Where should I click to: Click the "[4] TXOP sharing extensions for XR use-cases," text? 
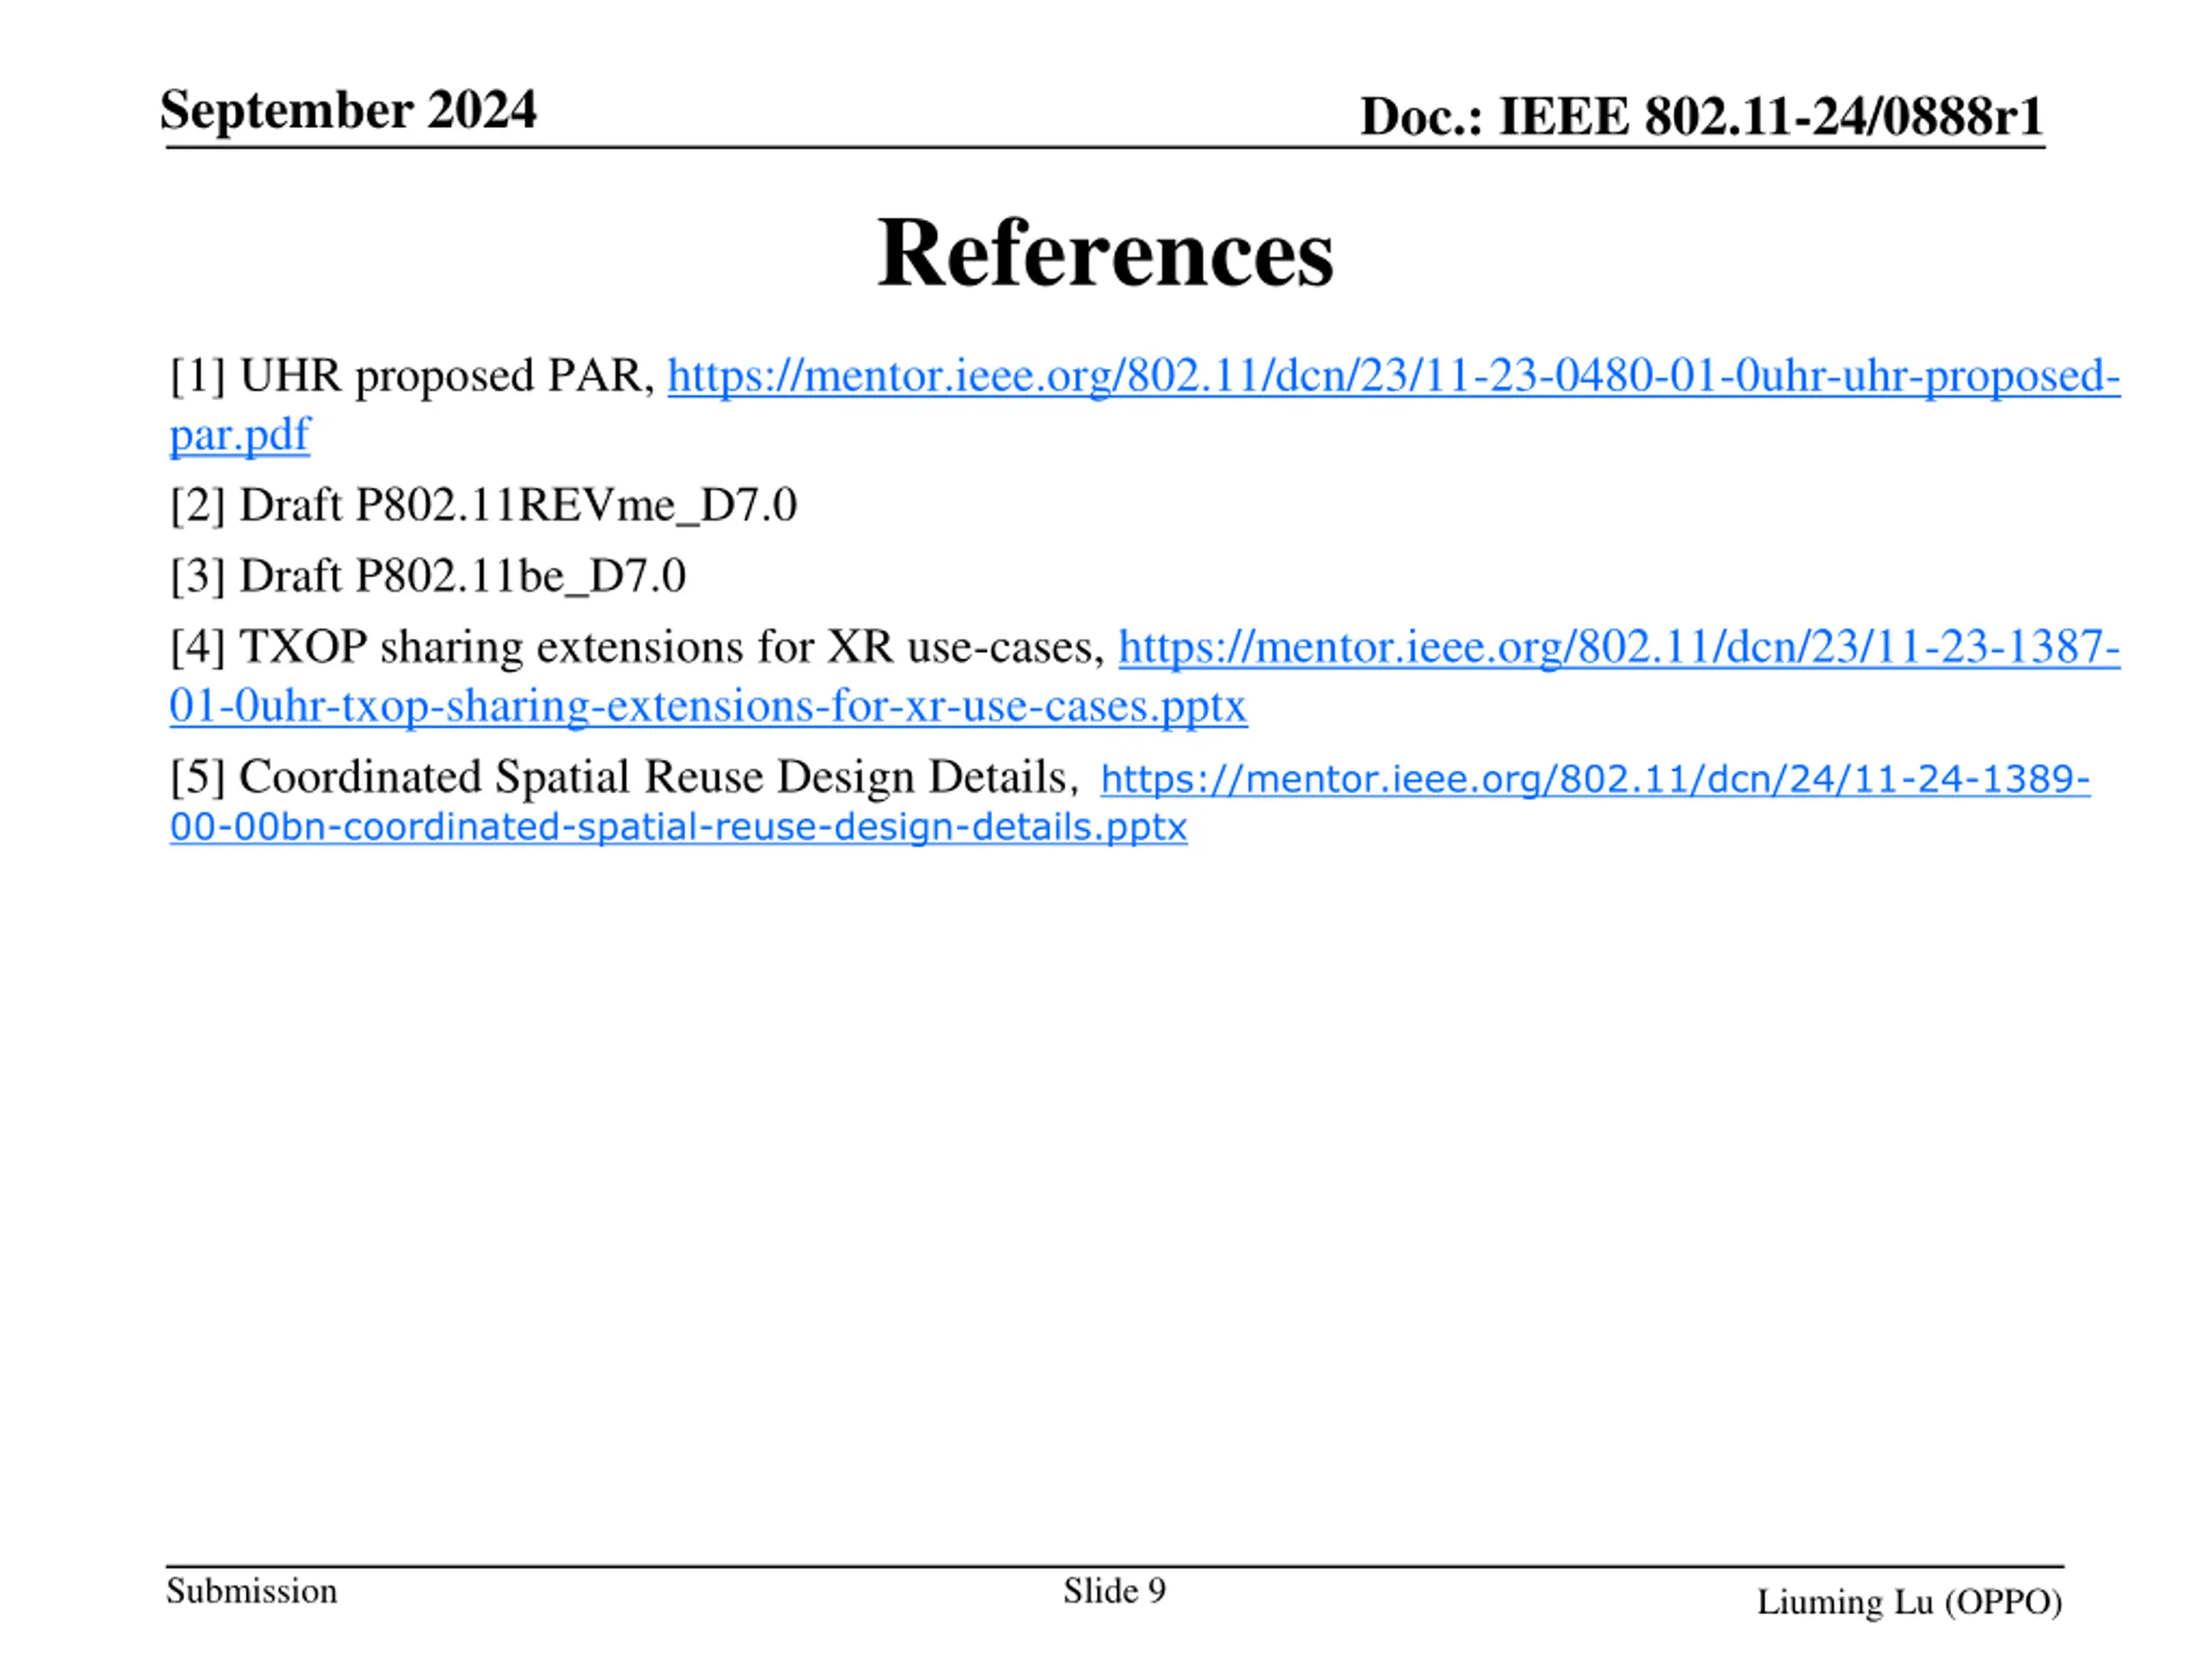638,647
